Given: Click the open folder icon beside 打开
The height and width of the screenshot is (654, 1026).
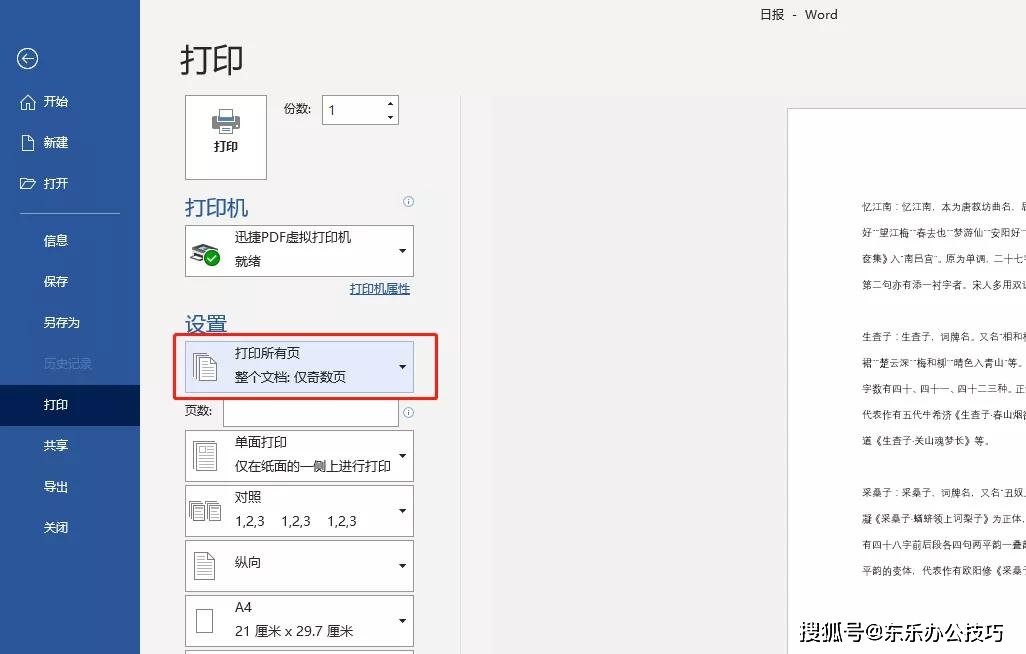Looking at the screenshot, I should pos(27,183).
